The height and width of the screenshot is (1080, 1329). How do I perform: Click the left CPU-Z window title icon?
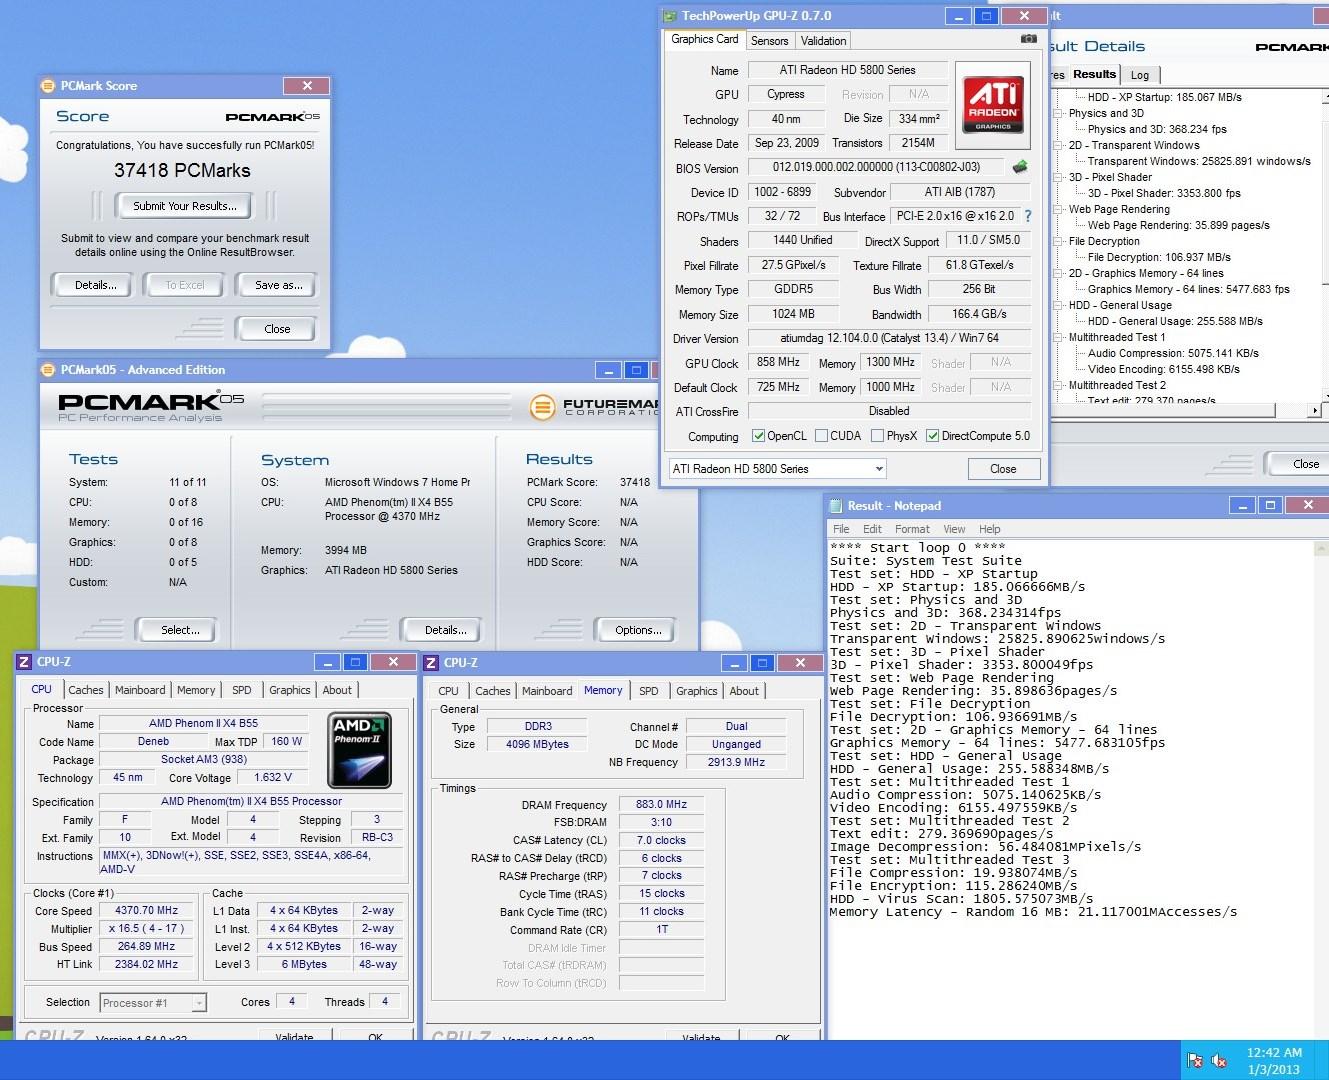point(24,662)
